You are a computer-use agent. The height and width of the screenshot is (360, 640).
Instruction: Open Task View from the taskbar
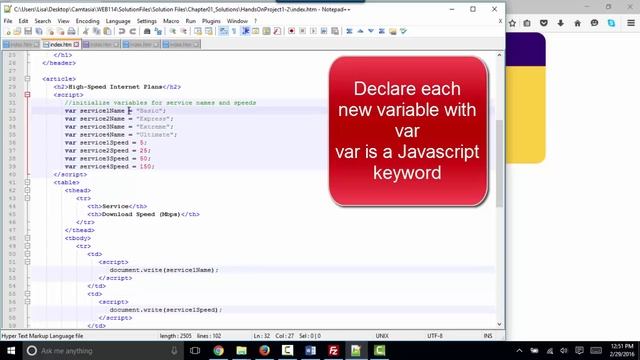(195, 351)
